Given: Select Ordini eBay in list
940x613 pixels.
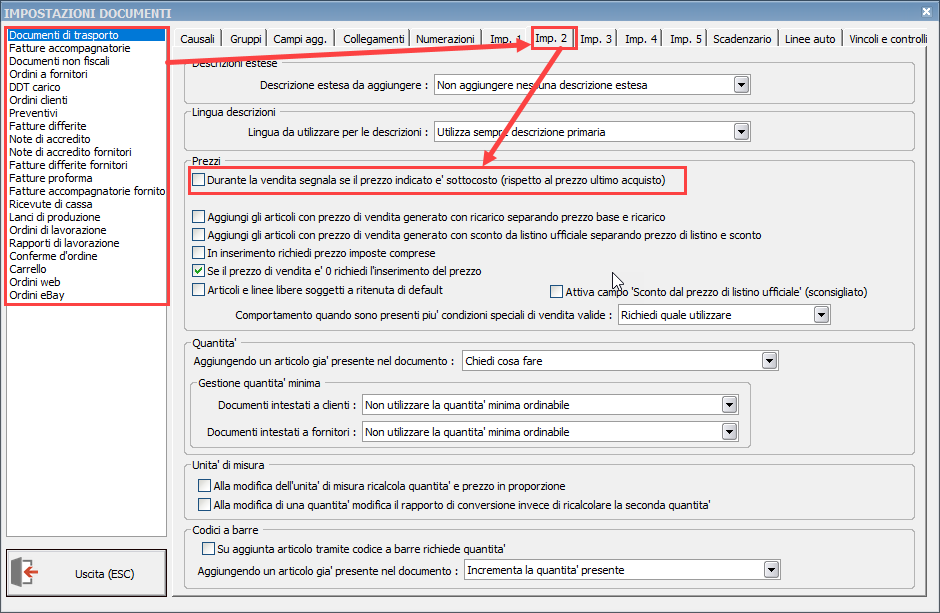Looking at the screenshot, I should 86,295.
